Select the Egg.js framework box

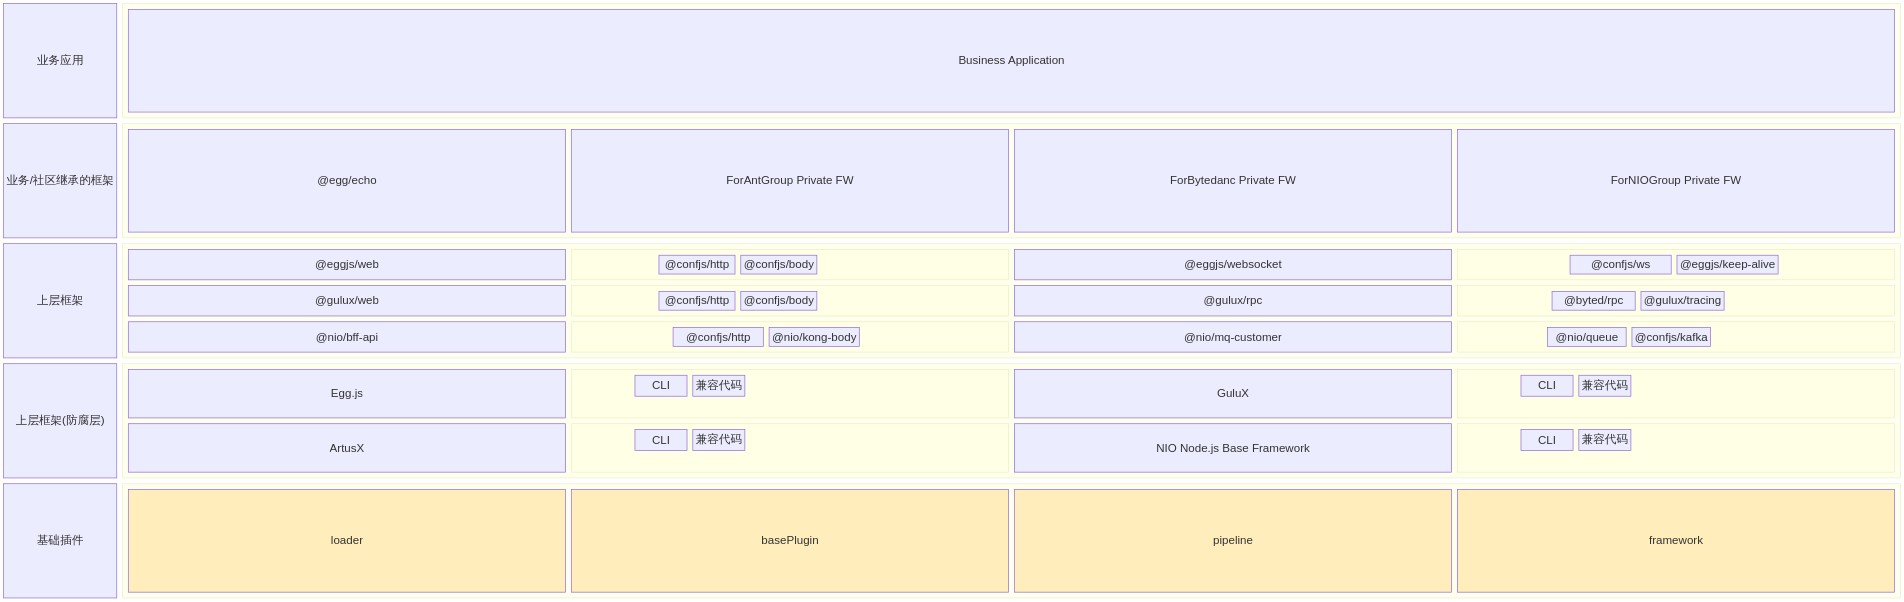pos(347,394)
